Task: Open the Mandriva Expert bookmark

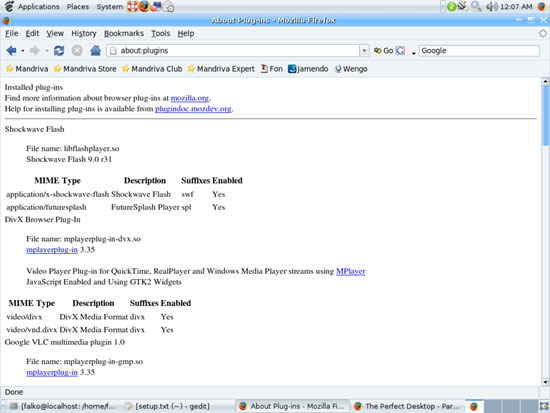Action: coord(221,69)
